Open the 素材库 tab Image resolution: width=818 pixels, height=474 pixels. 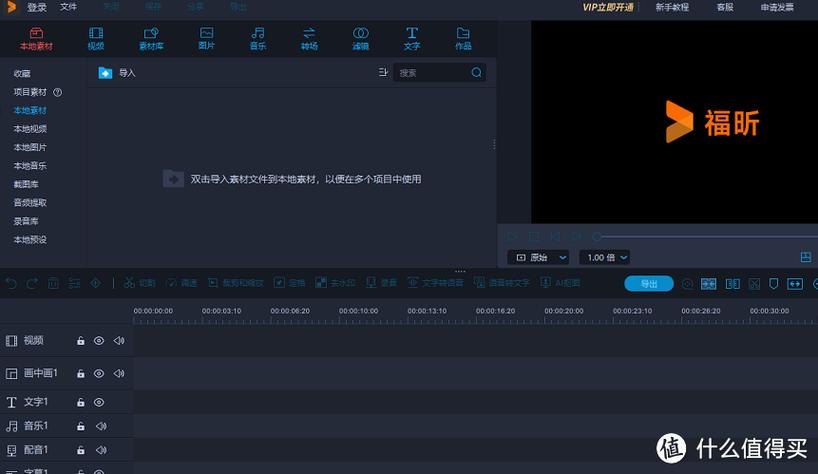tap(151, 39)
